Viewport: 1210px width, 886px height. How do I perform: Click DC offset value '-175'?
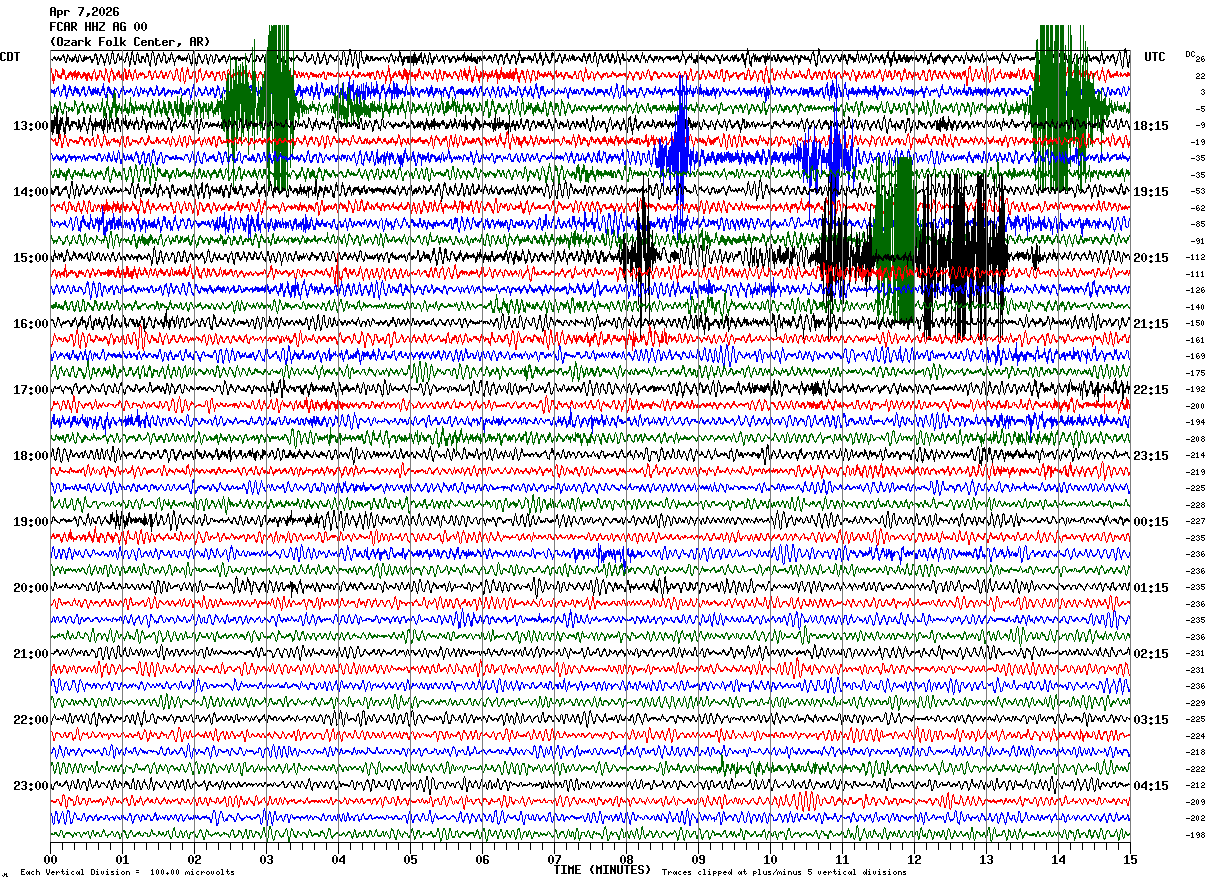1196,372
